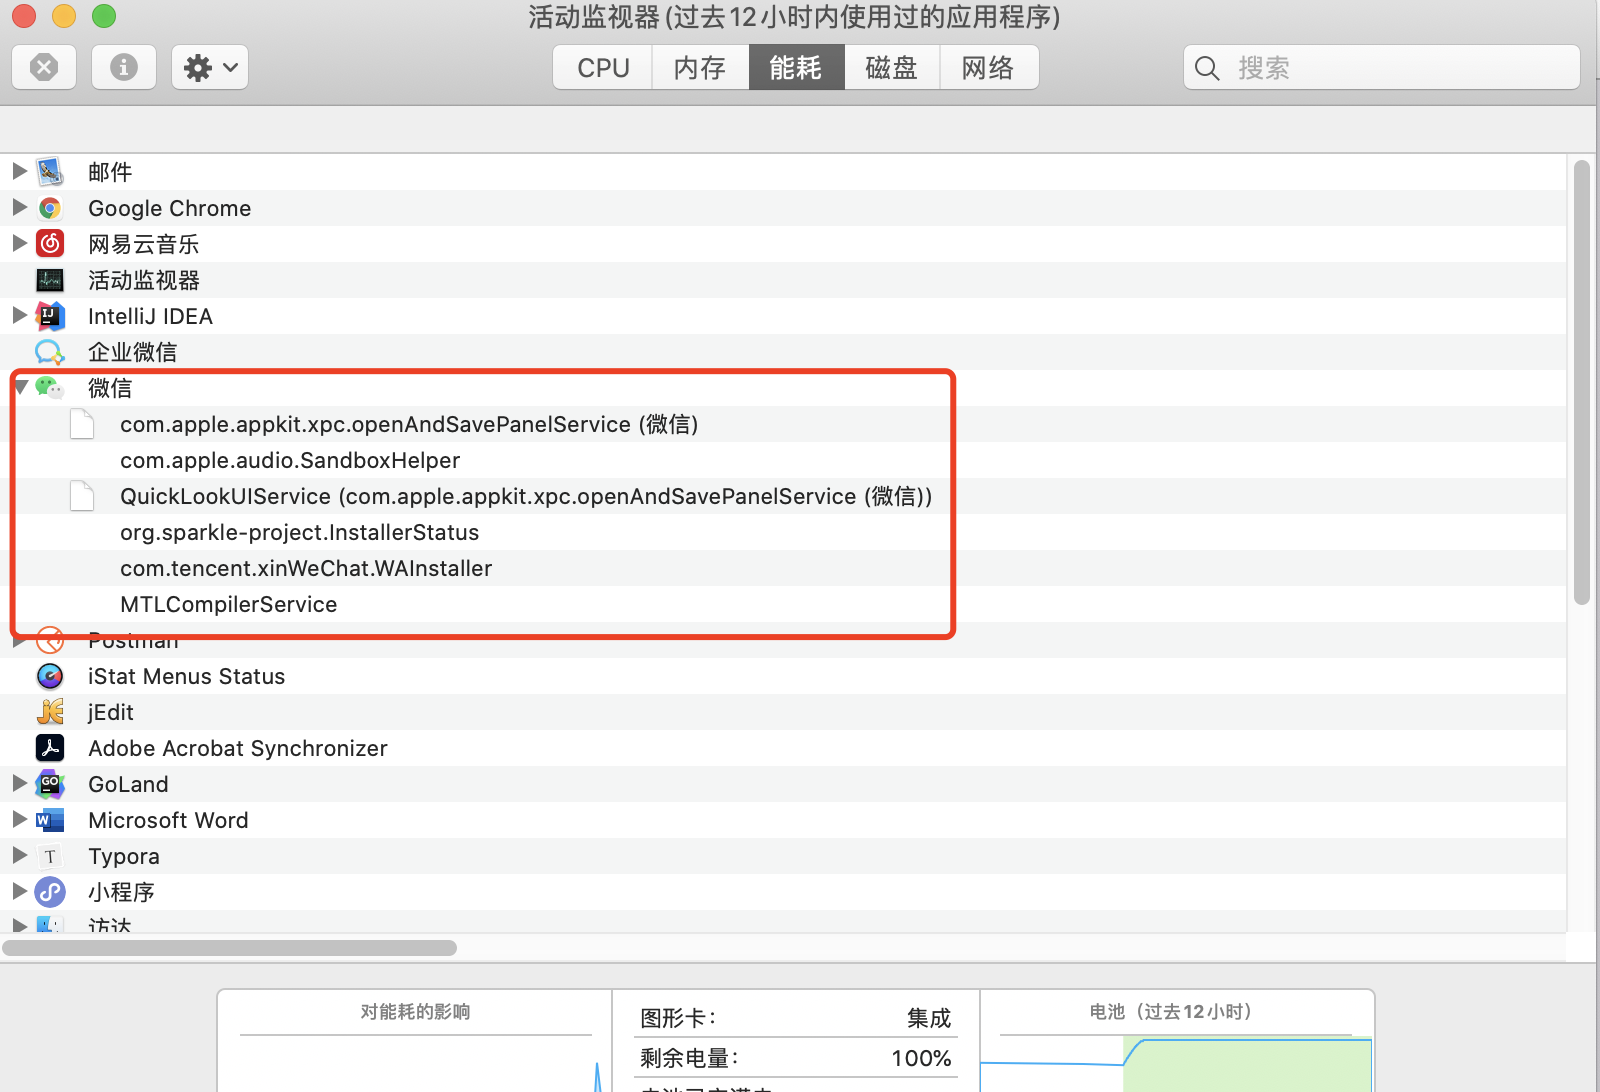
Task: Expand the Typora process group
Action: [x=19, y=855]
